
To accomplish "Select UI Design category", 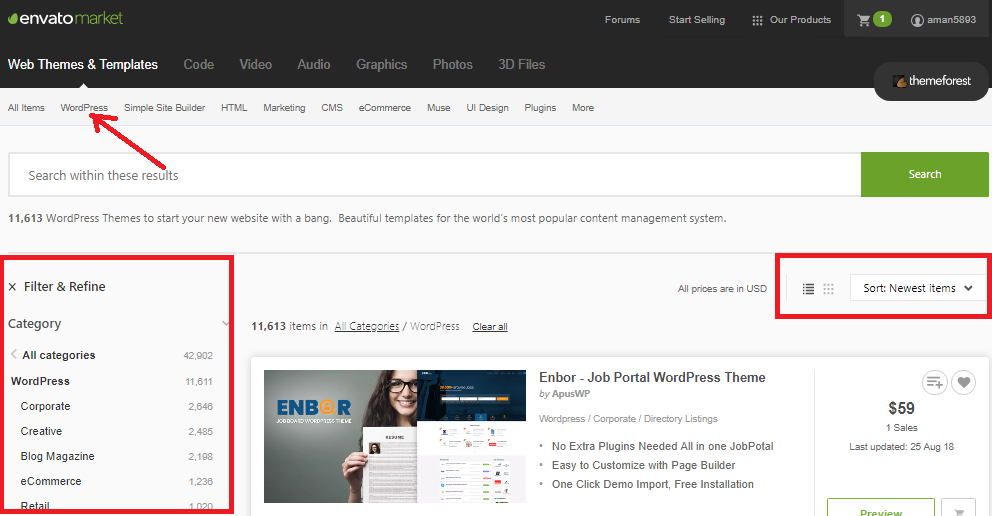I will pos(487,108).
